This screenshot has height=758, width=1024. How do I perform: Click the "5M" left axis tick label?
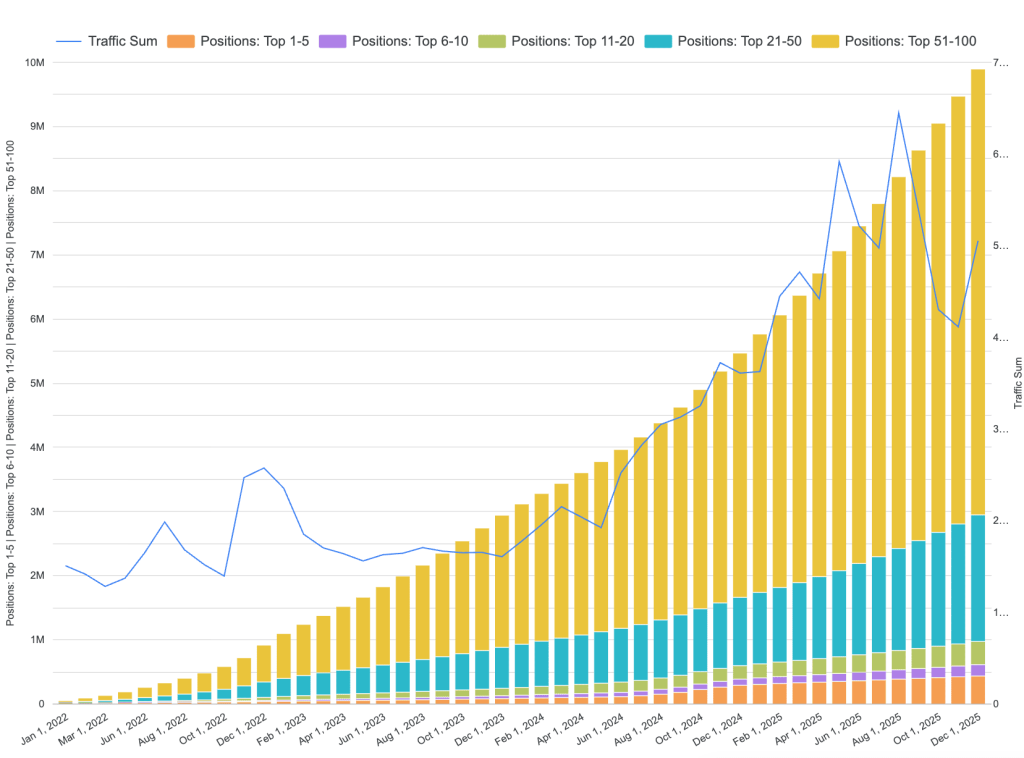pyautogui.click(x=36, y=383)
